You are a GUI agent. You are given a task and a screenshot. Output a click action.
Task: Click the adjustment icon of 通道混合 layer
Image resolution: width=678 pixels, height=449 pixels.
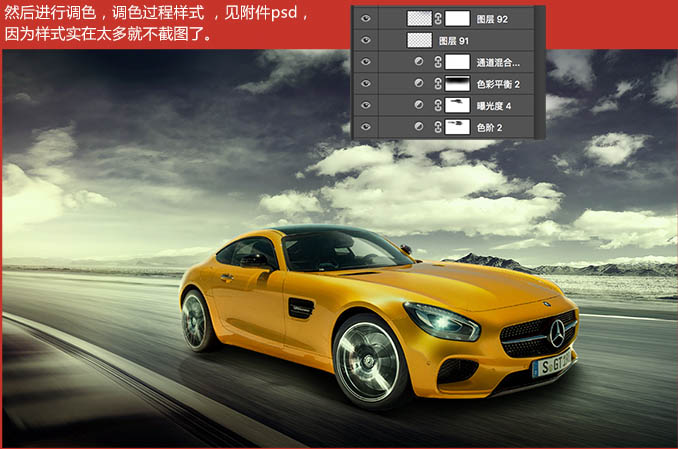tap(419, 61)
